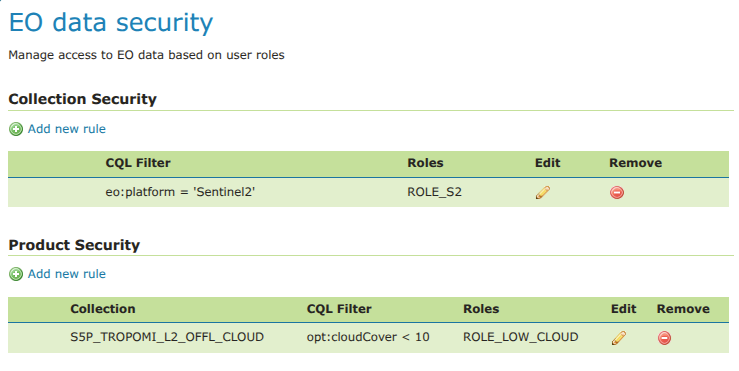The image size is (739, 371).
Task: Open Add new rule link in Collection Security
Action: point(66,129)
